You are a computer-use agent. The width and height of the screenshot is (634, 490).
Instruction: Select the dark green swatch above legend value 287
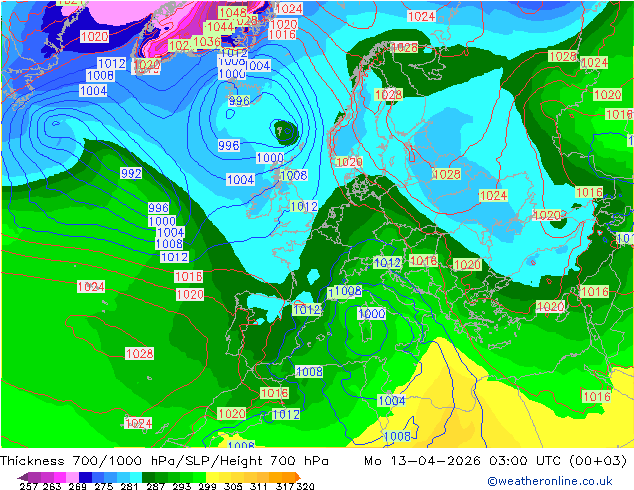(148, 477)
